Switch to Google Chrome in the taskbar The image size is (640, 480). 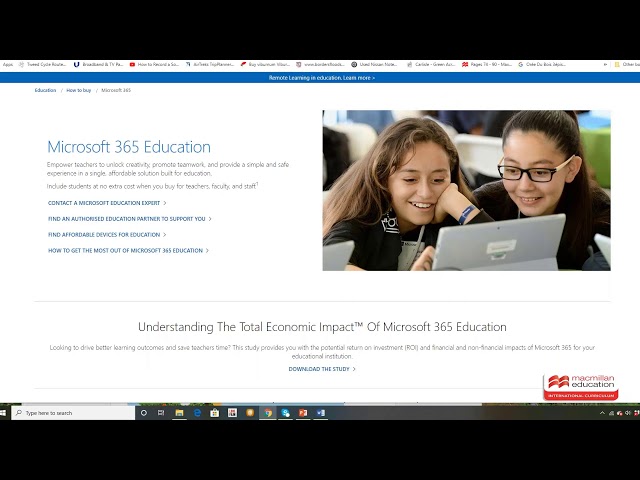pyautogui.click(x=268, y=413)
